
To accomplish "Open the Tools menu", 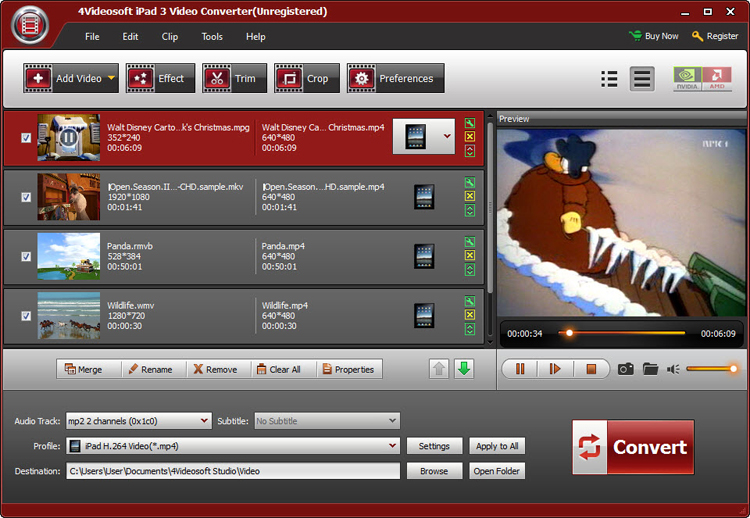I will click(x=212, y=37).
